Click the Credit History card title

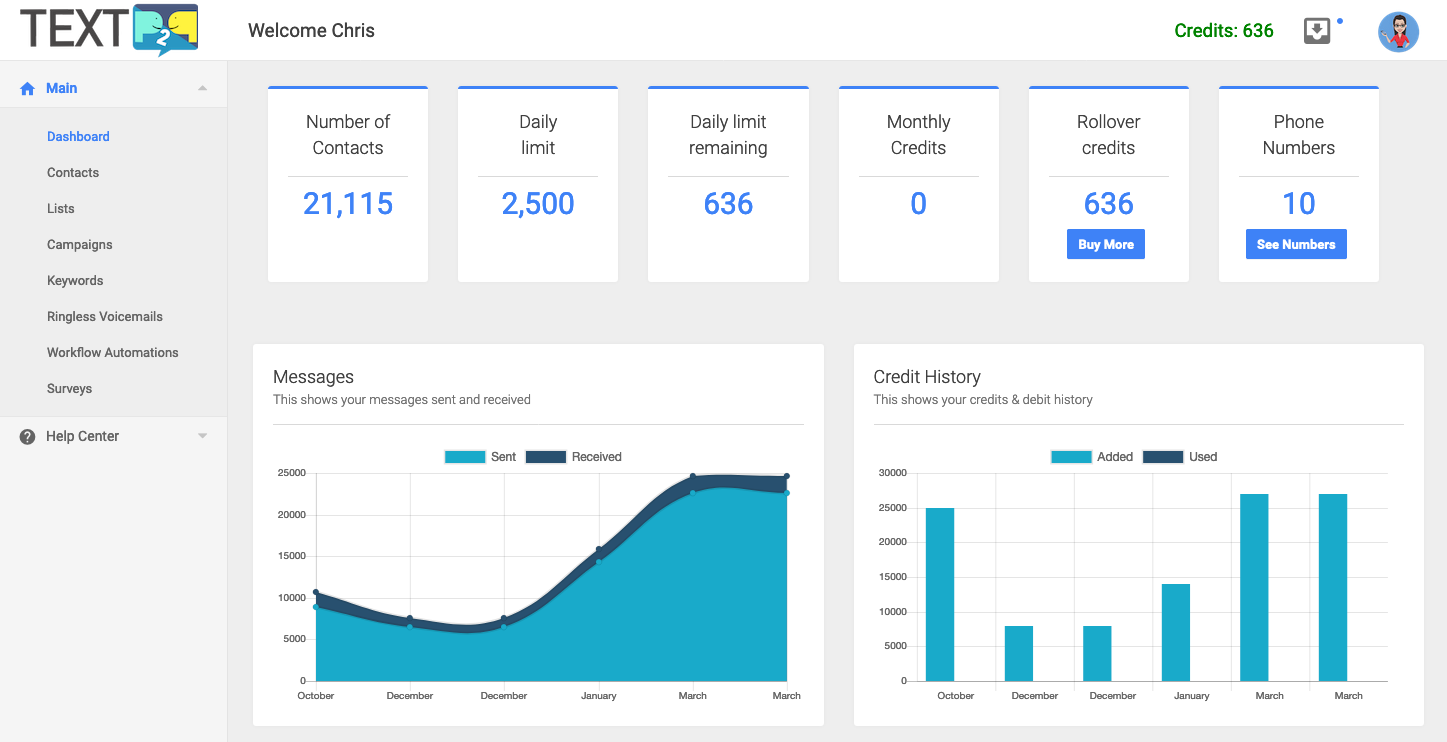[x=927, y=377]
